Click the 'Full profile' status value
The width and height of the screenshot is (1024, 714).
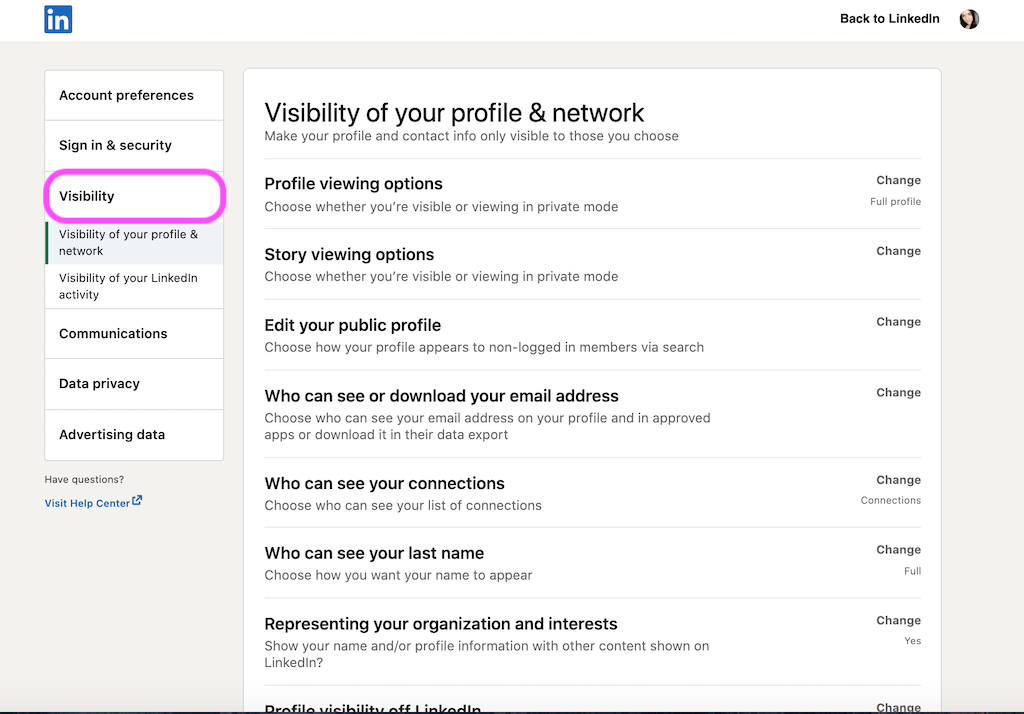tap(895, 202)
